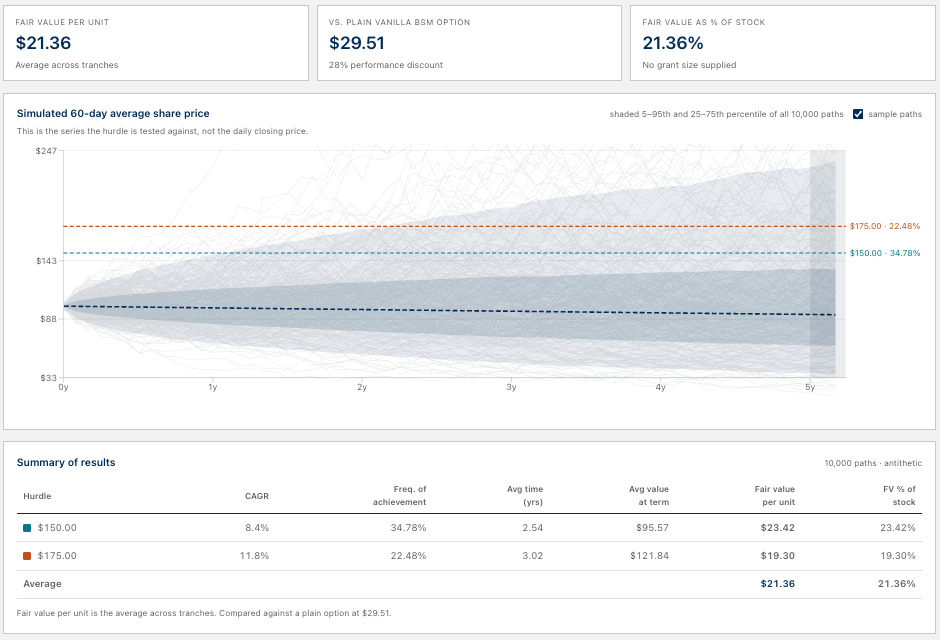This screenshot has width=940, height=640.
Task: Click the $21.36 fair value per unit card
Action: point(156,43)
